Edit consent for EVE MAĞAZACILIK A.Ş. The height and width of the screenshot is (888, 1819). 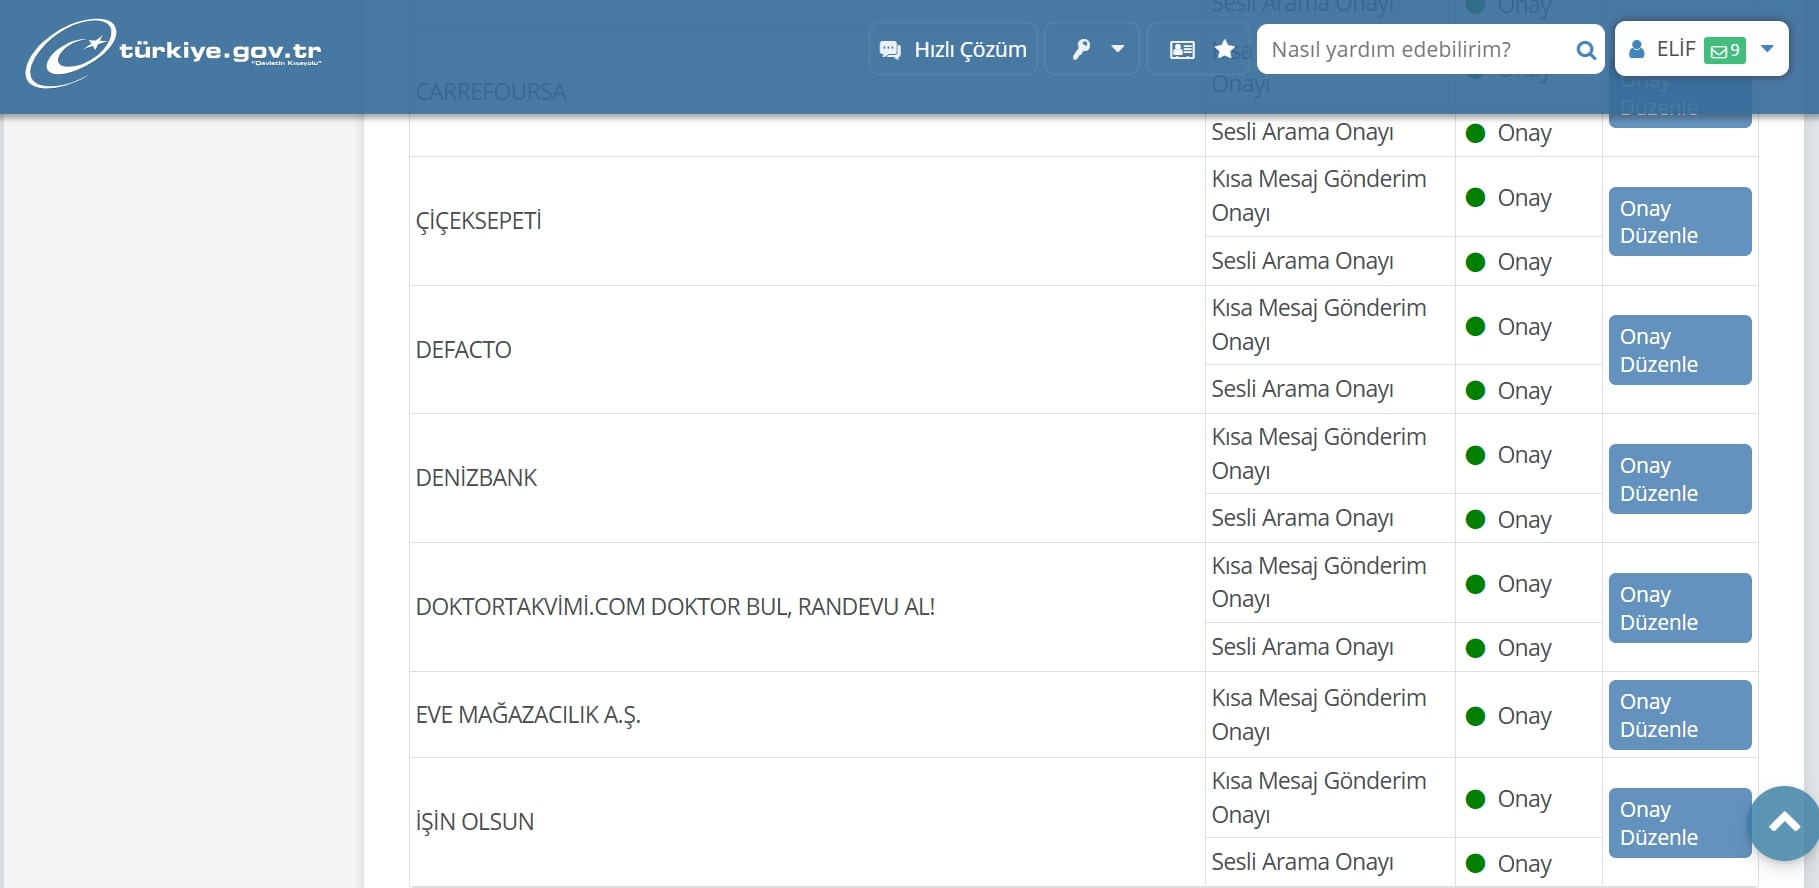[x=1679, y=715]
